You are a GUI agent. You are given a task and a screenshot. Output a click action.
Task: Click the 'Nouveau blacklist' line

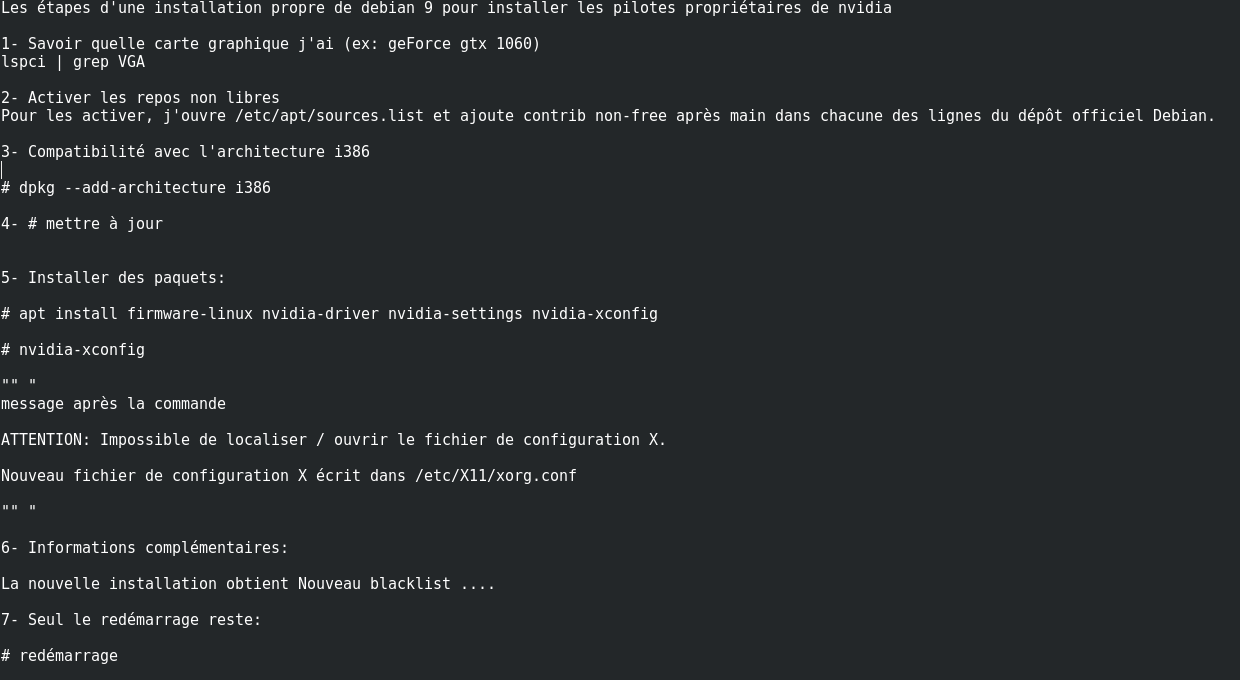pyautogui.click(x=248, y=584)
